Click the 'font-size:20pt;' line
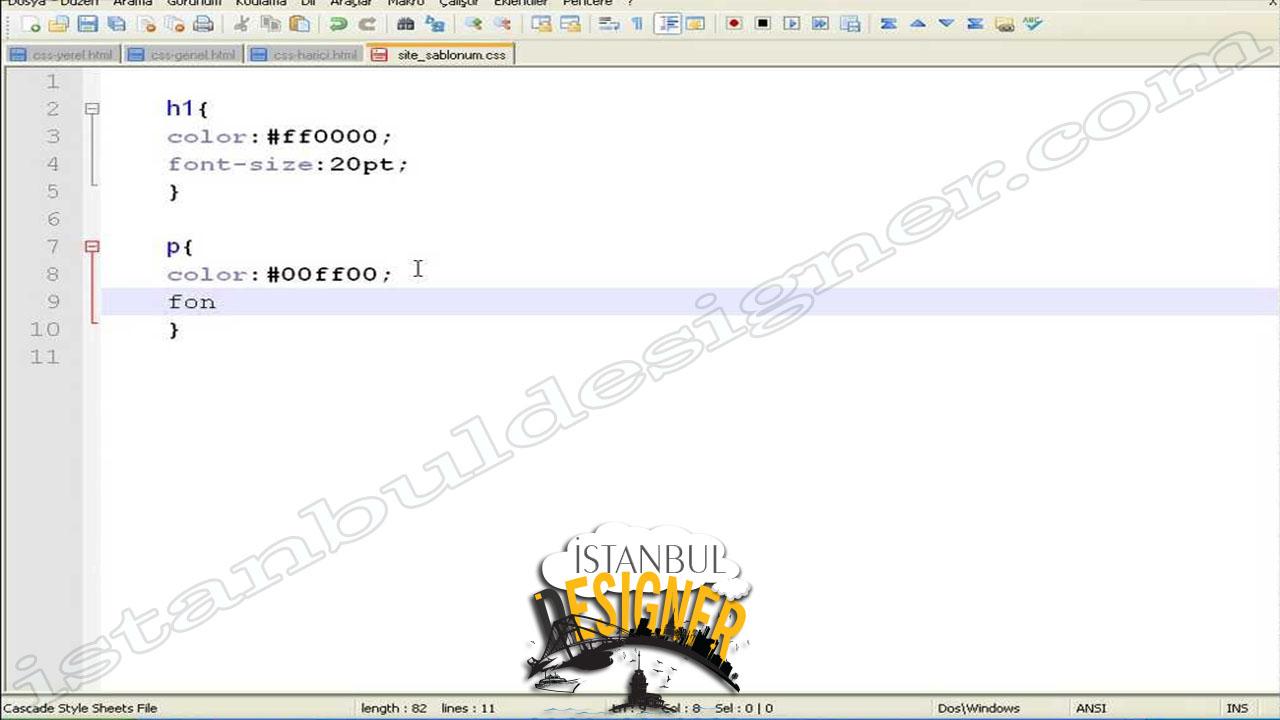Screen dimensions: 1280x720 [x=288, y=164]
